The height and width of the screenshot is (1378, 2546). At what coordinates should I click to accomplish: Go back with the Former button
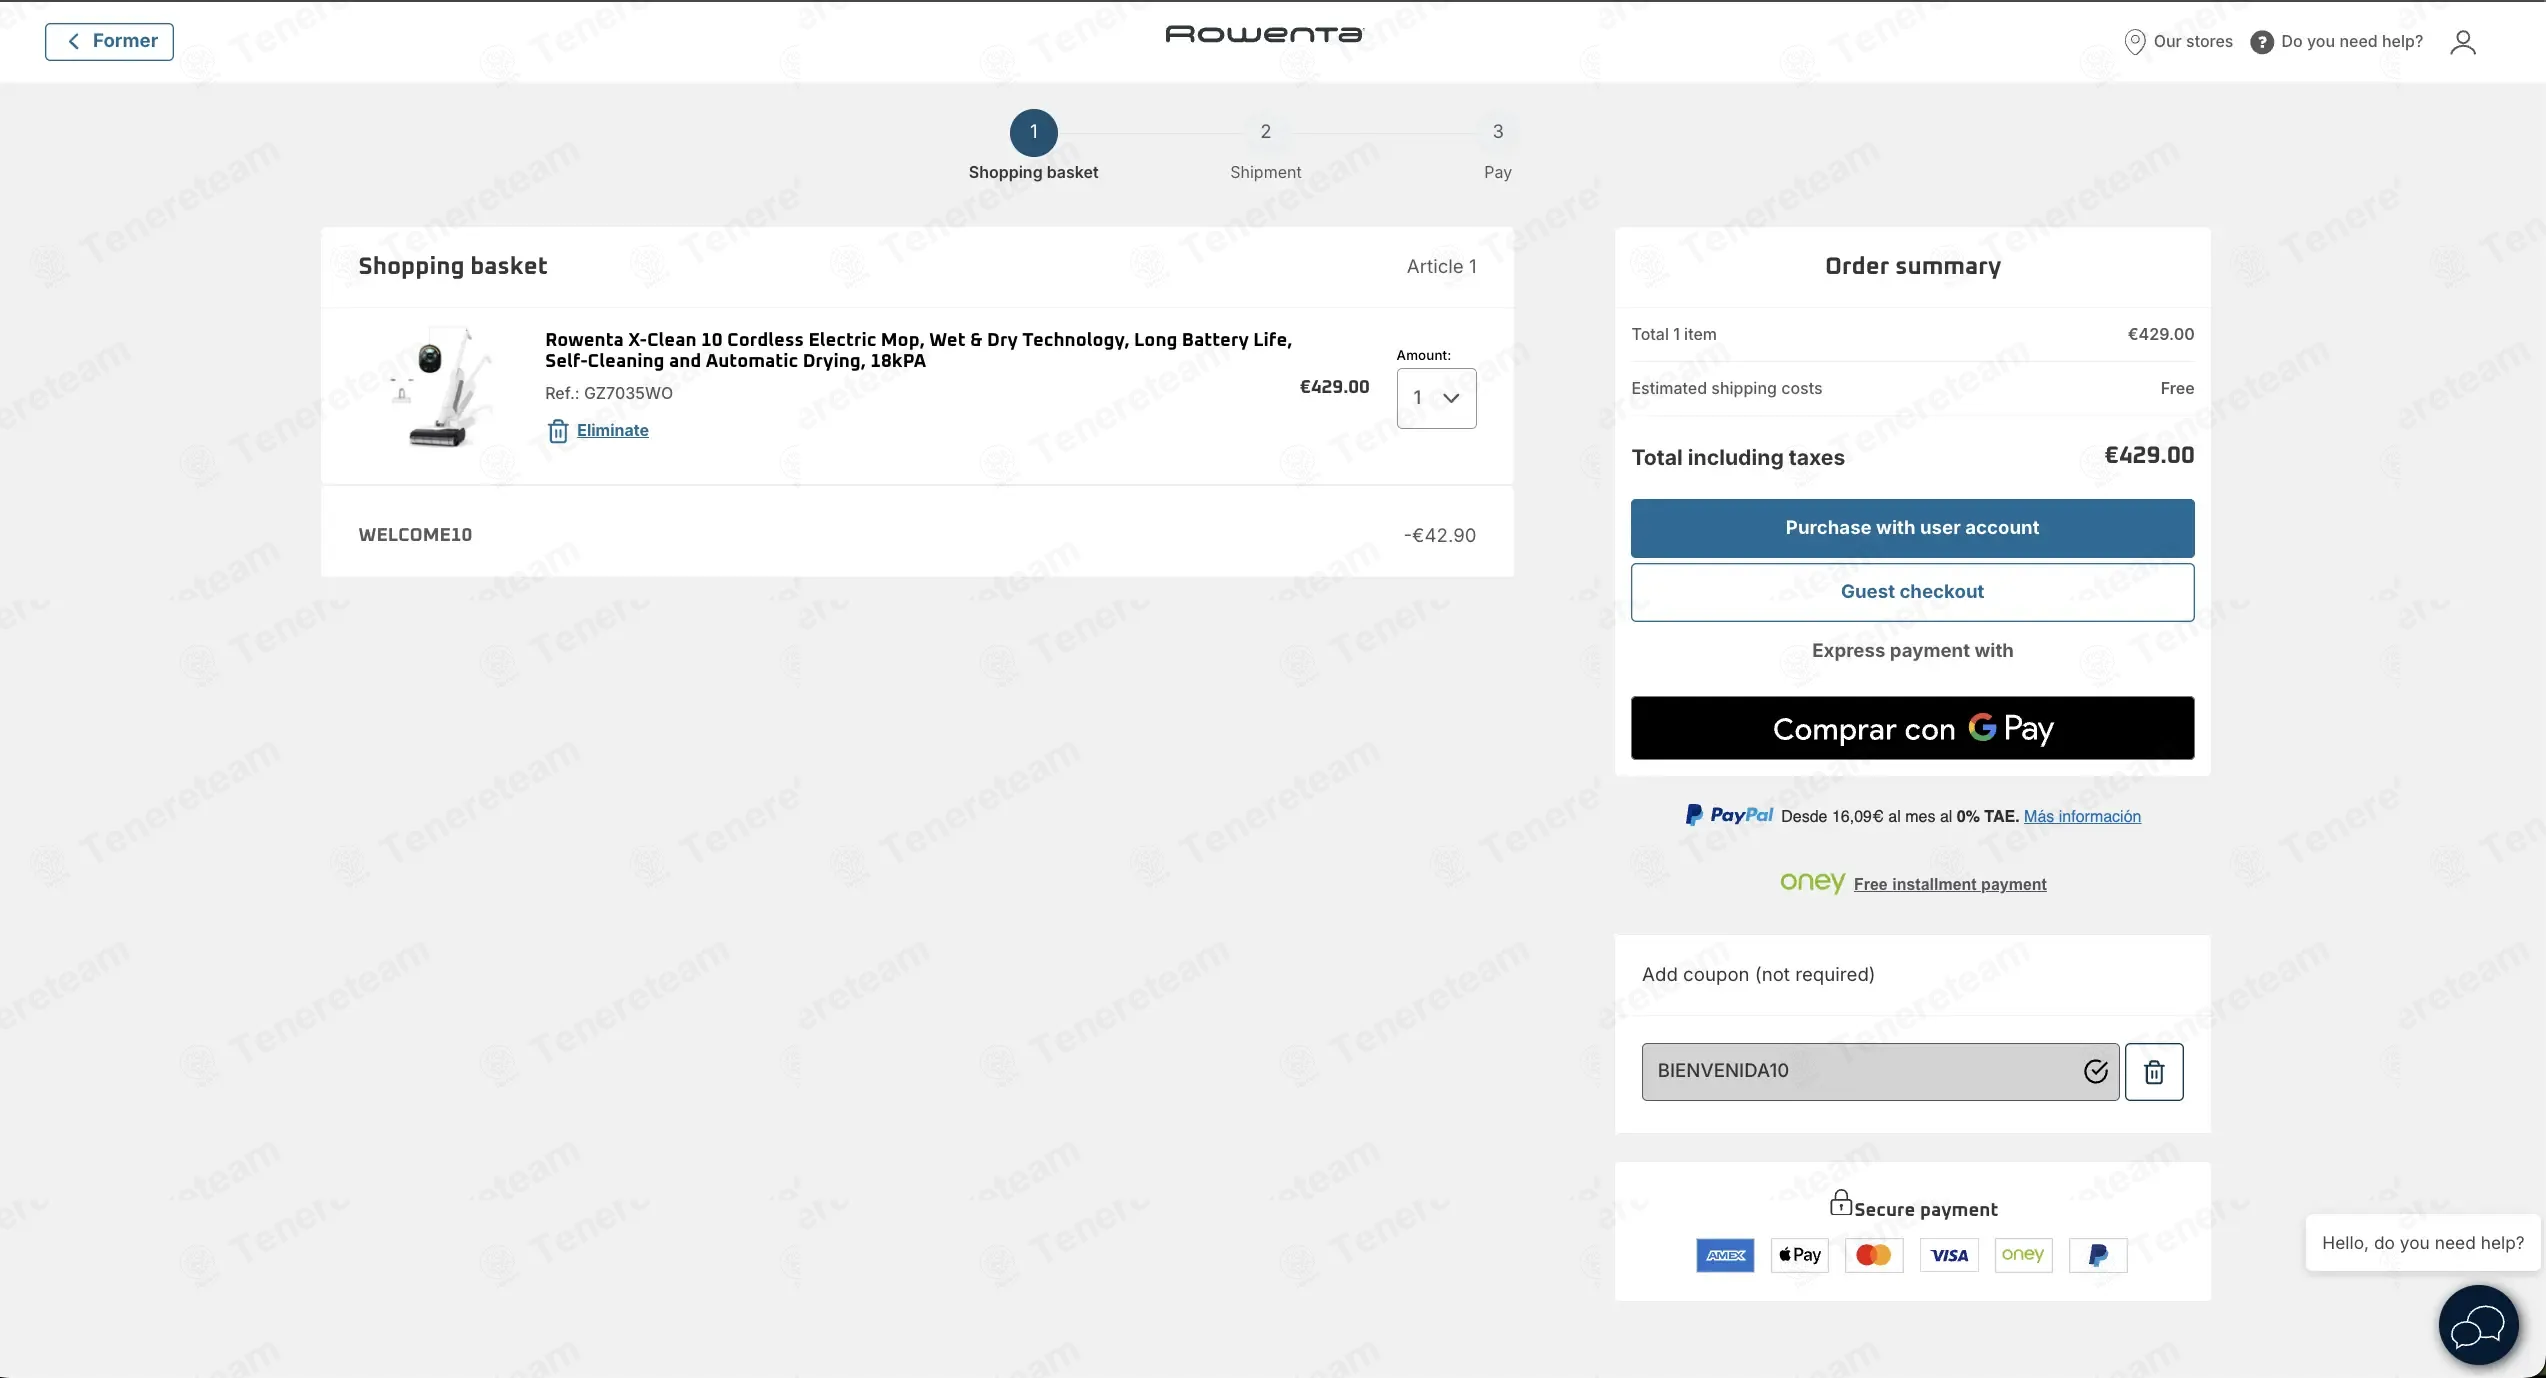[109, 41]
